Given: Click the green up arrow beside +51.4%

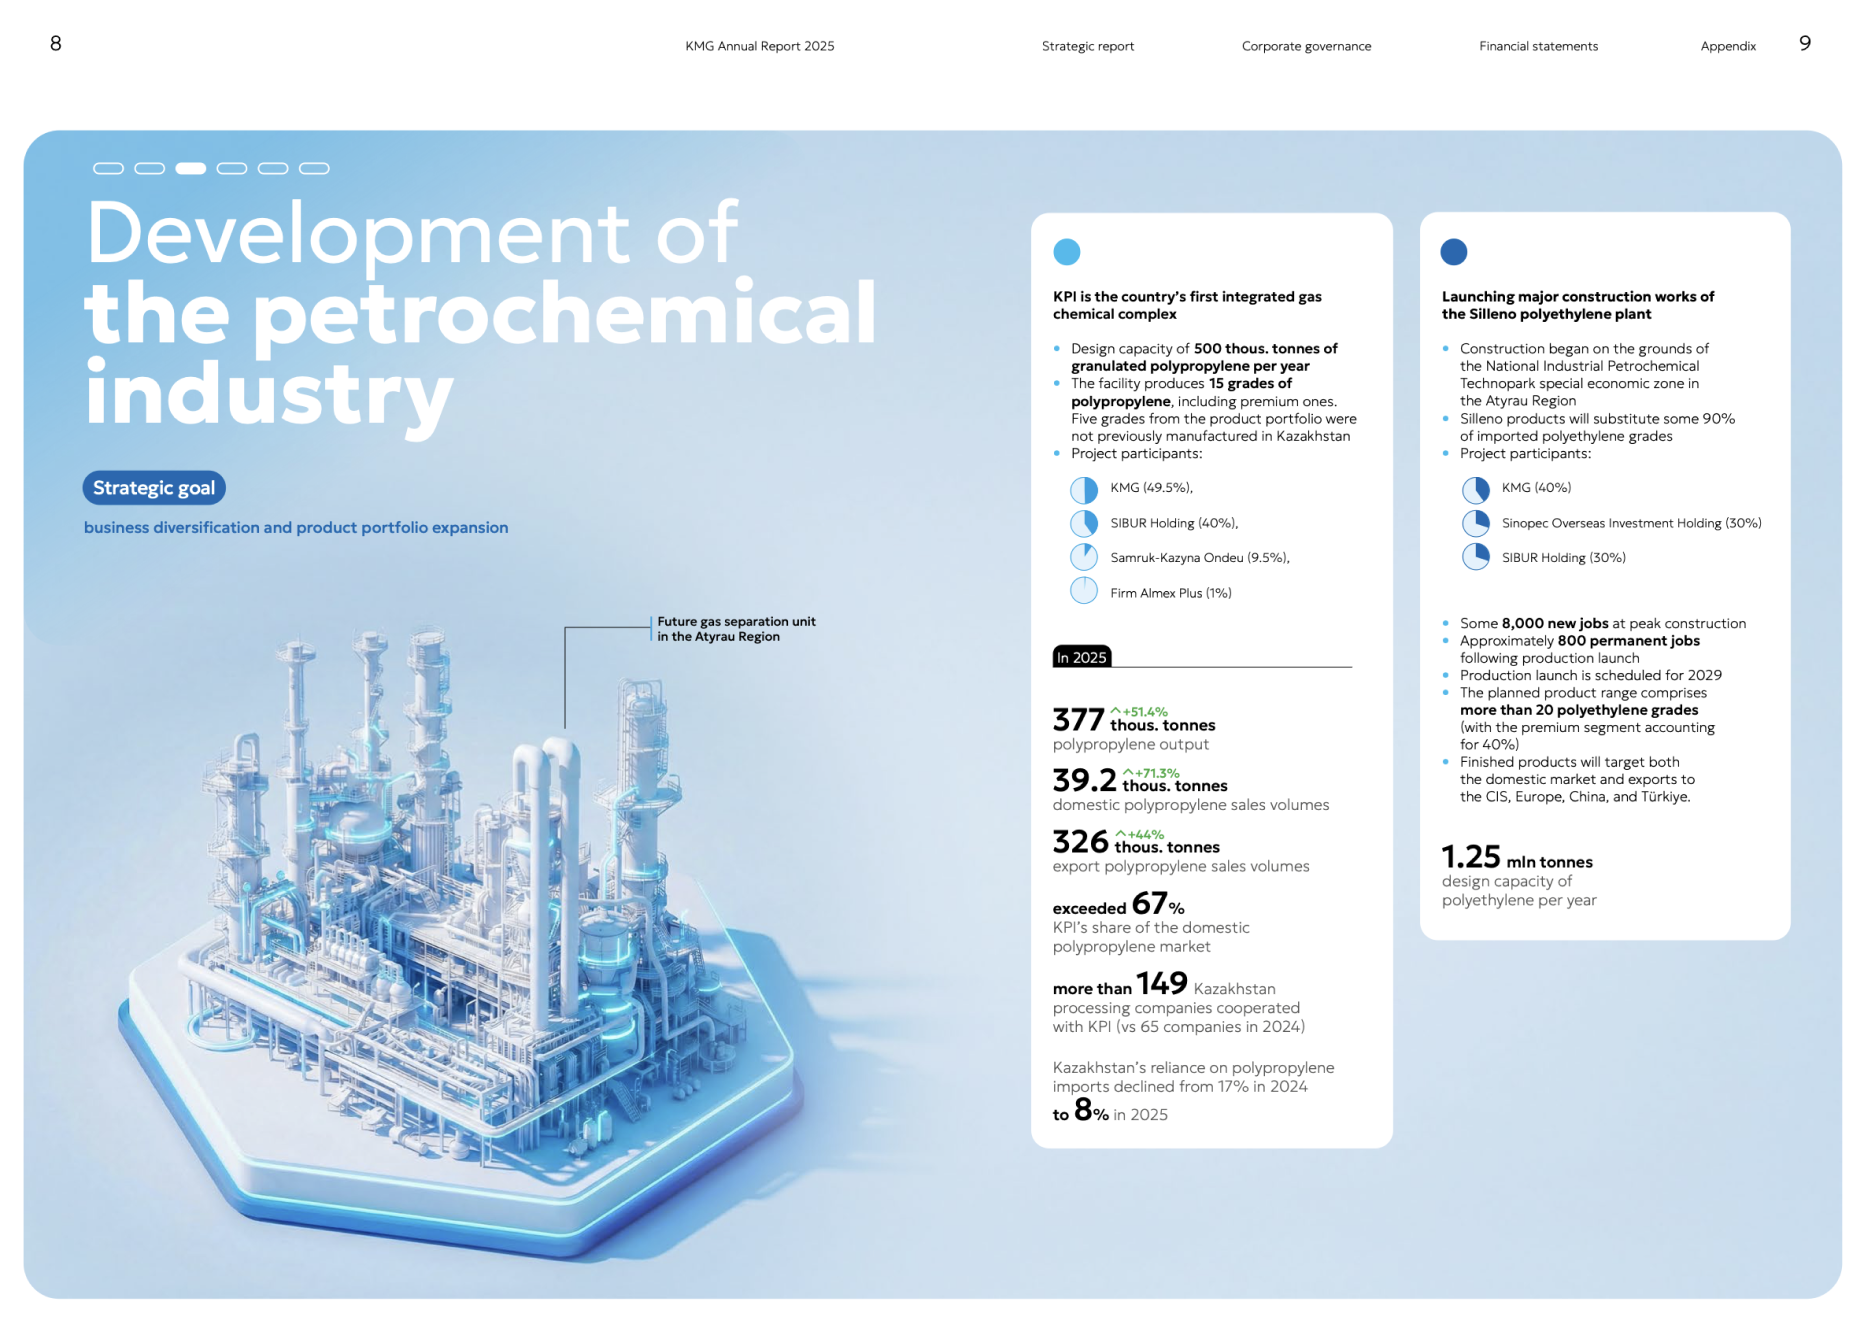Looking at the screenshot, I should [x=1116, y=711].
